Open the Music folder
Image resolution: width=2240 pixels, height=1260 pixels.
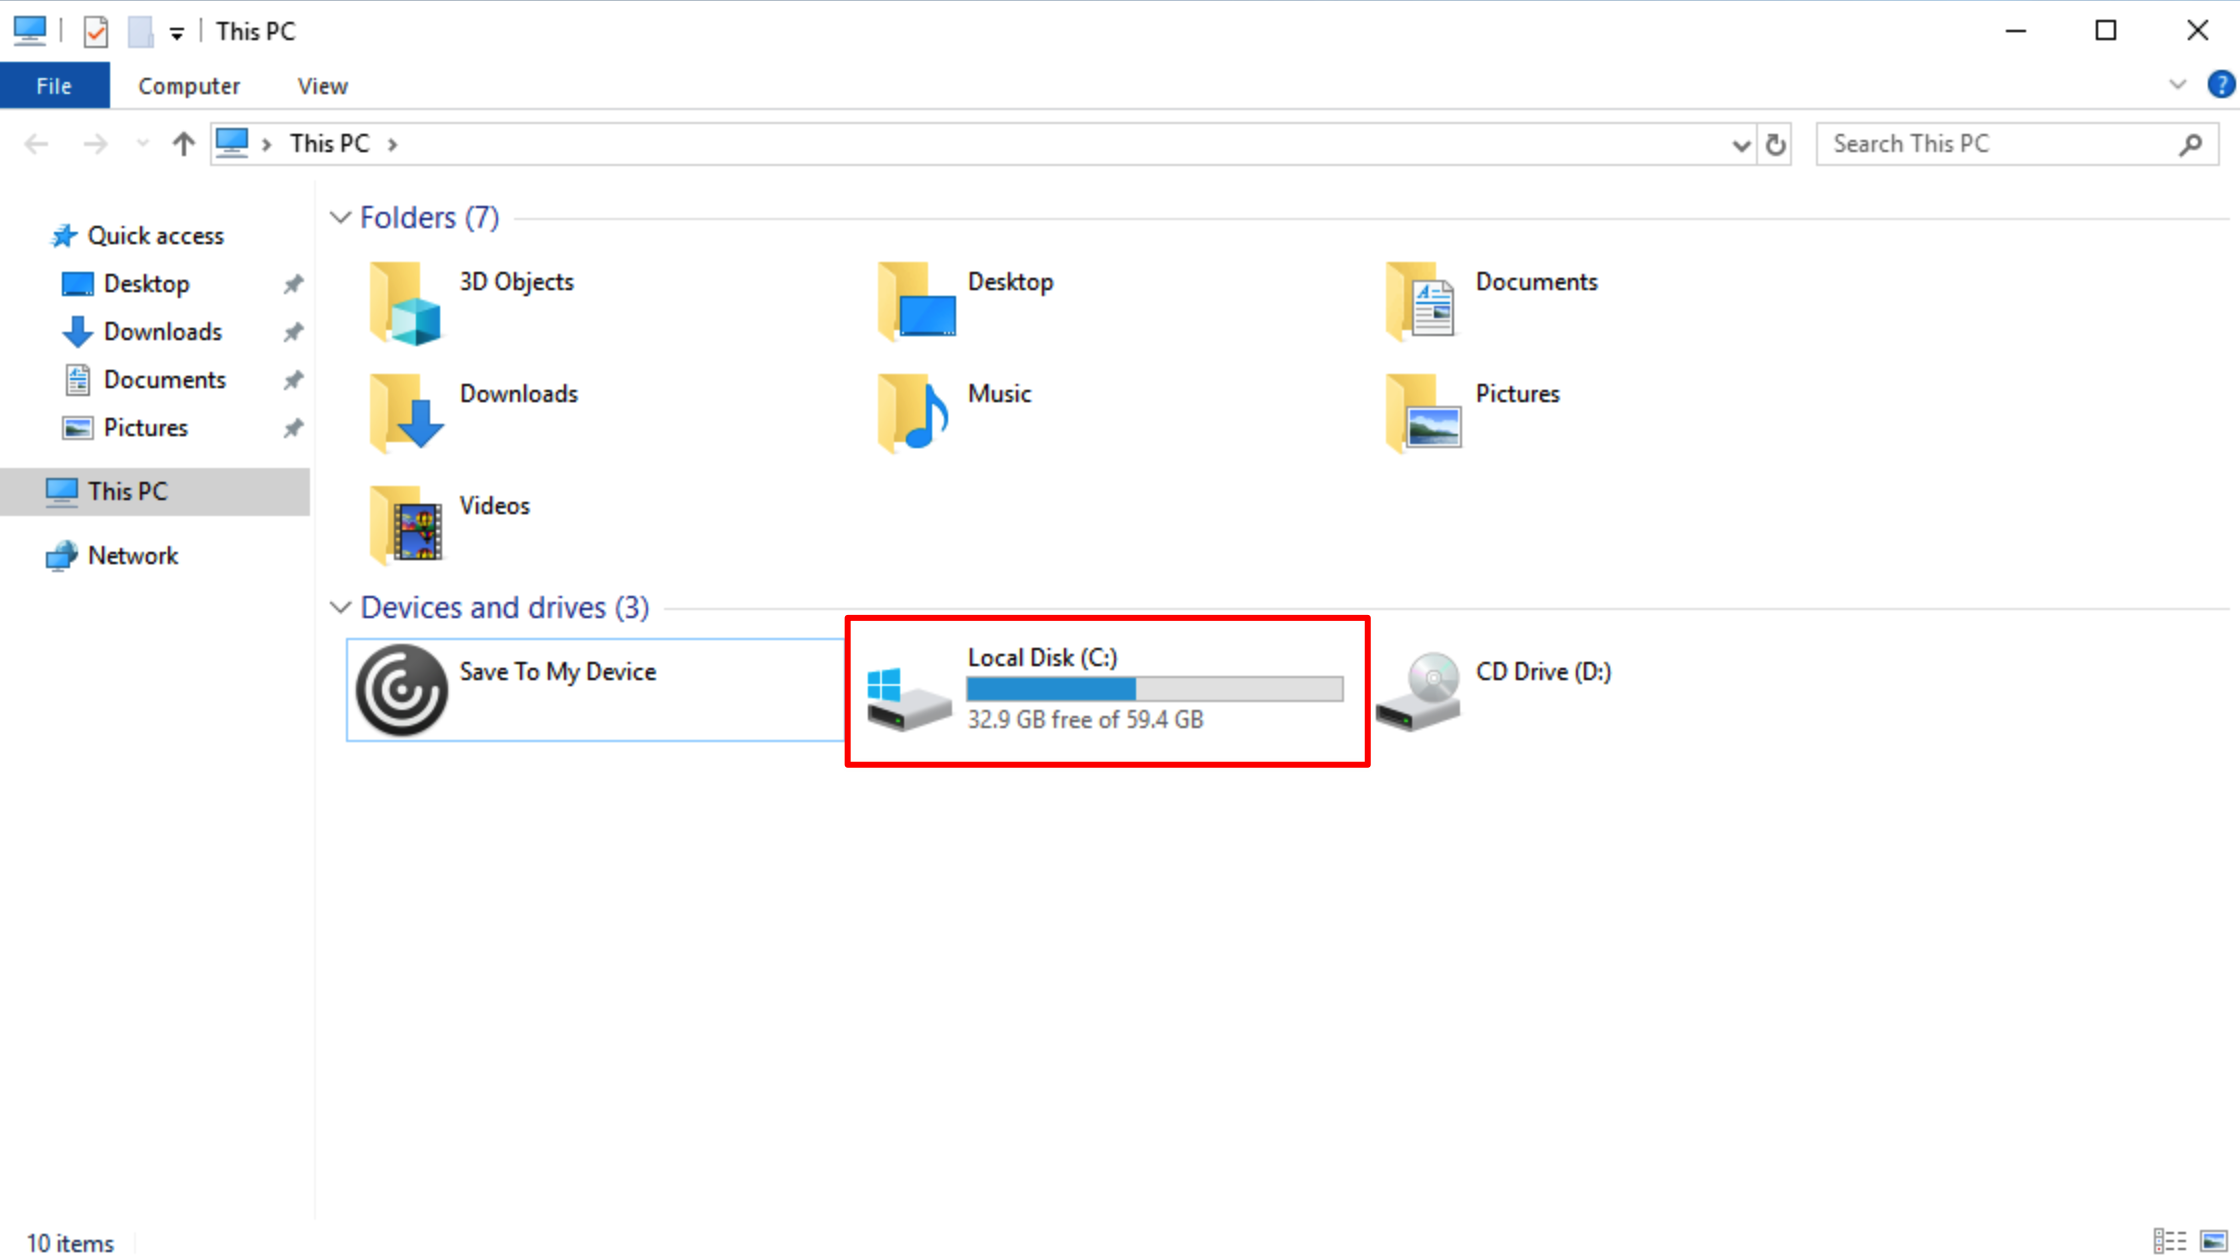[998, 394]
